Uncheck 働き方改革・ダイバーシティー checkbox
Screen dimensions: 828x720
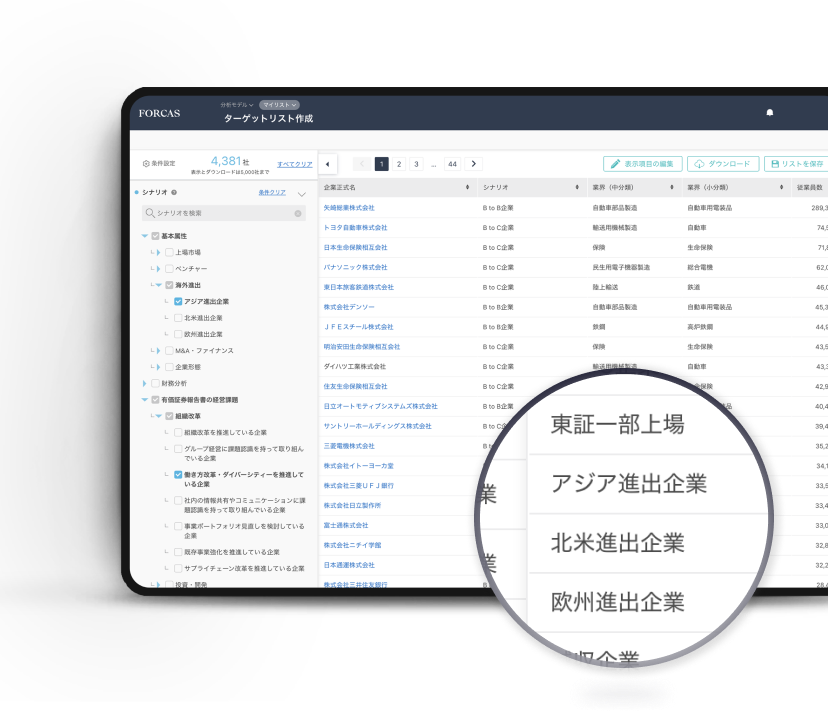[x=178, y=475]
